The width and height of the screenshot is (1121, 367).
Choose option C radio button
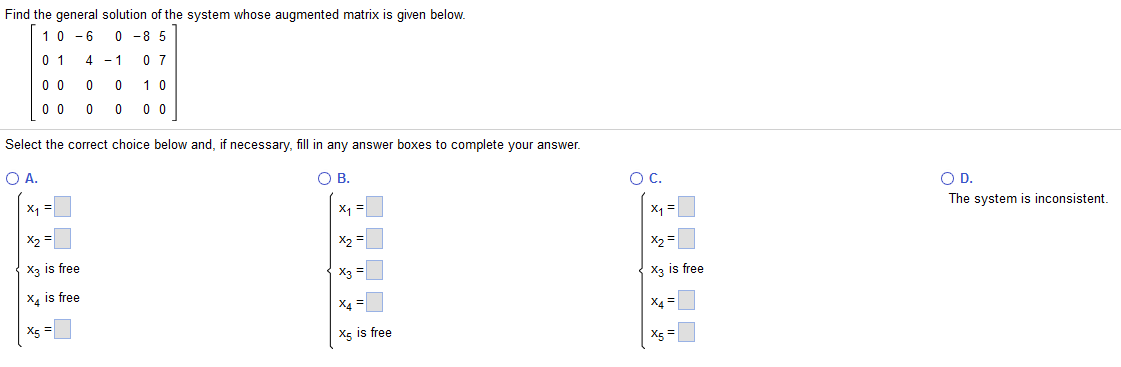click(638, 179)
